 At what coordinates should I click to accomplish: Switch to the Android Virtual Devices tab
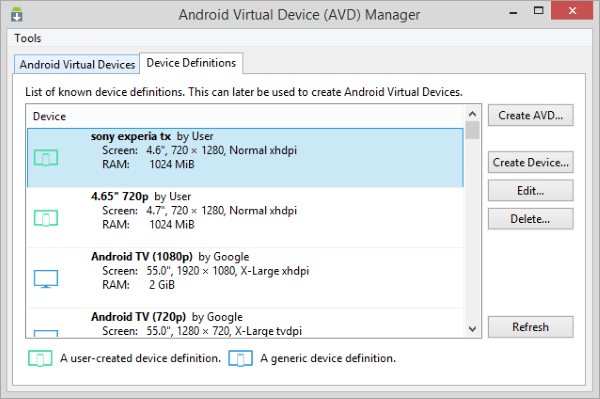pos(77,64)
